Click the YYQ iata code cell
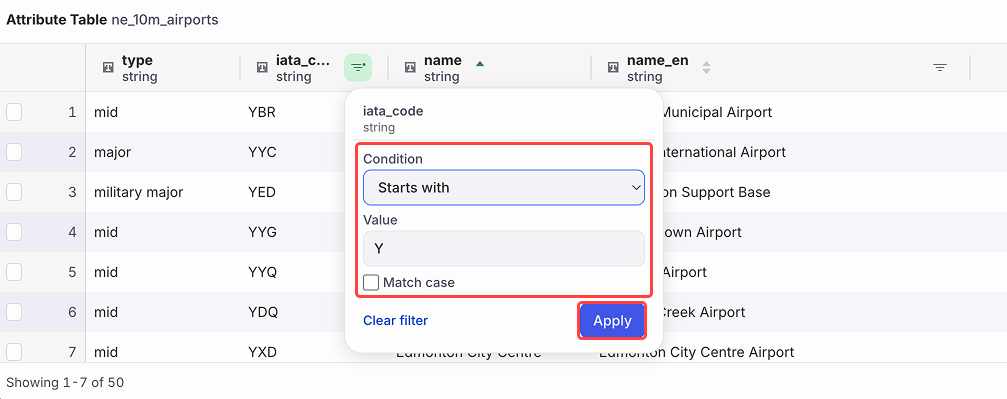The width and height of the screenshot is (1007, 399). [x=263, y=272]
